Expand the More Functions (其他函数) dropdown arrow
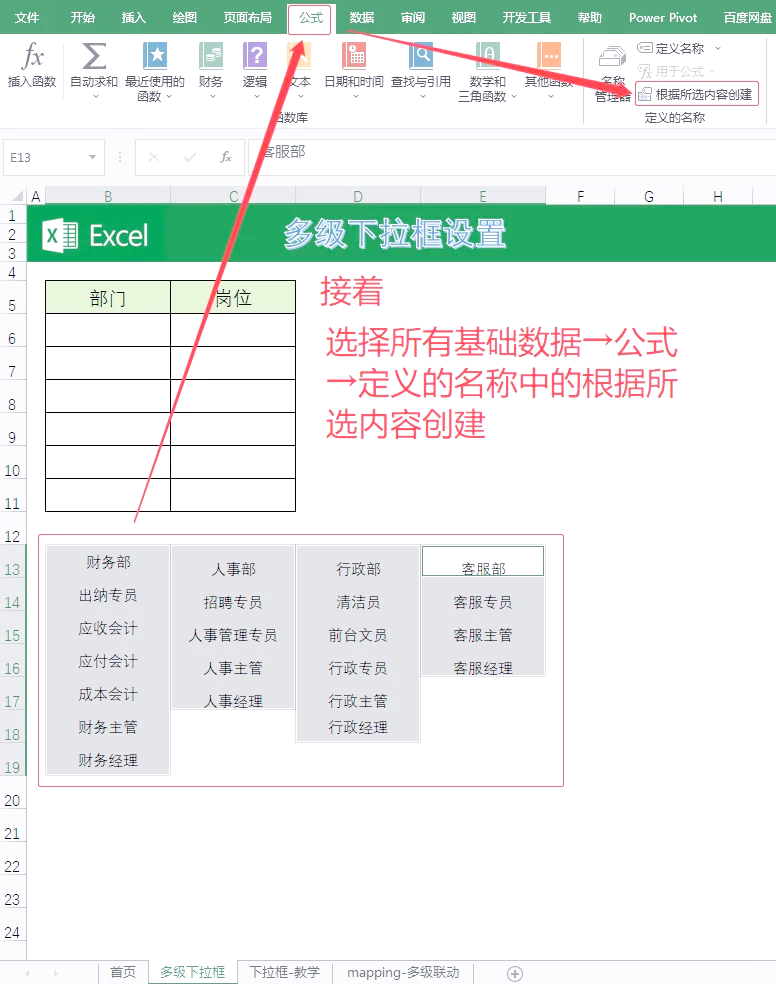The width and height of the screenshot is (776, 984). pos(551,97)
